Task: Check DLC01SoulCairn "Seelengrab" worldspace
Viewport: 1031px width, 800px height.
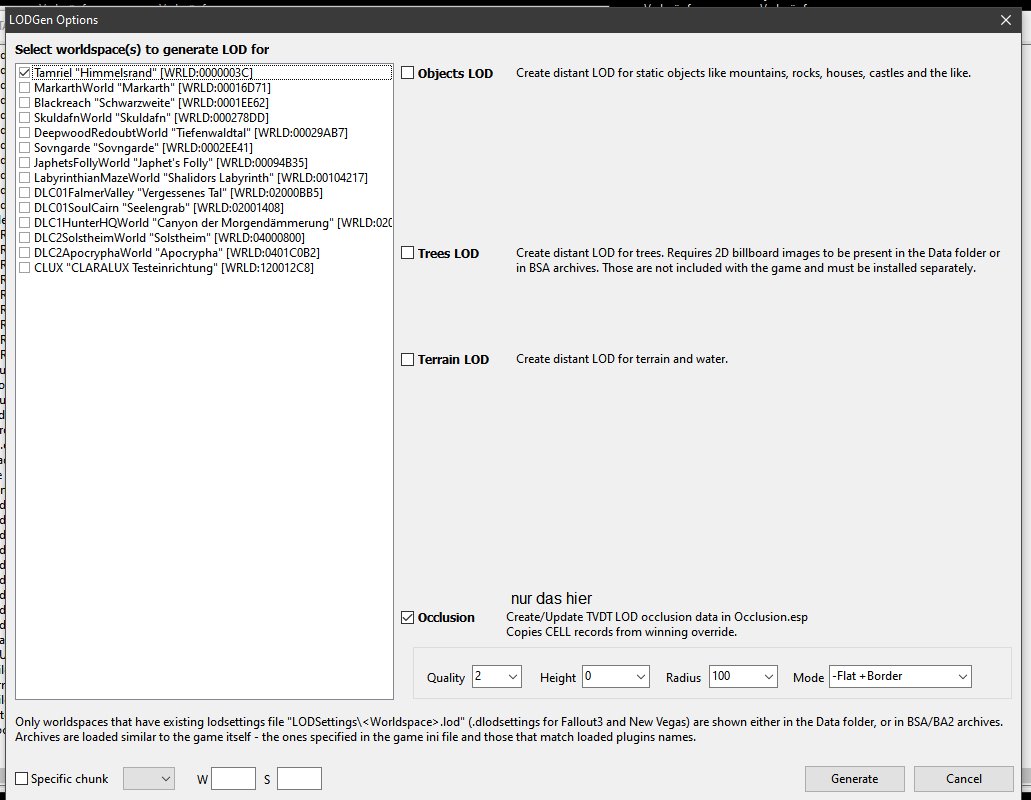Action: coord(25,208)
